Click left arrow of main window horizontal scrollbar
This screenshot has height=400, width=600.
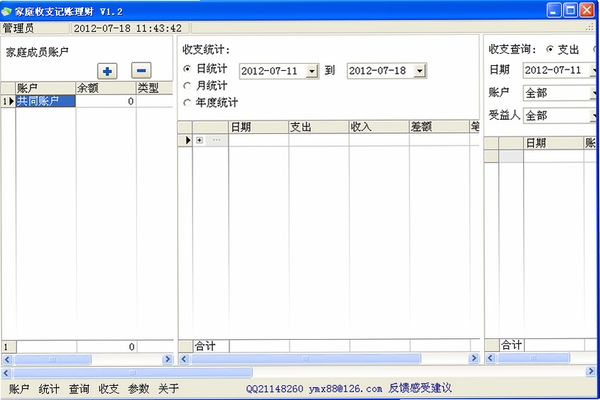point(7,372)
